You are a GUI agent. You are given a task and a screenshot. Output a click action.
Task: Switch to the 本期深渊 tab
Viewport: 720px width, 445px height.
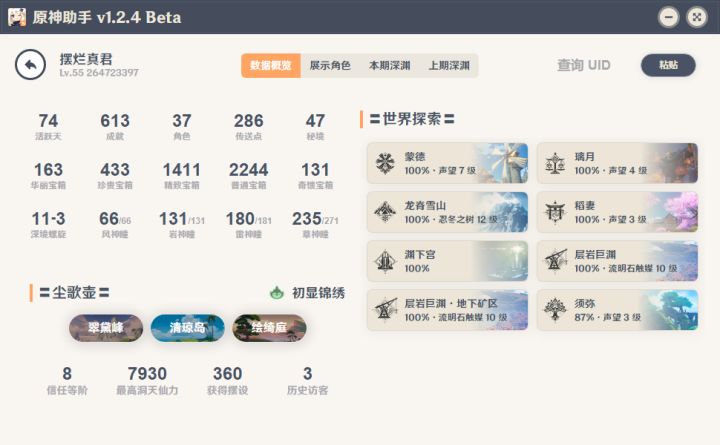[389, 66]
